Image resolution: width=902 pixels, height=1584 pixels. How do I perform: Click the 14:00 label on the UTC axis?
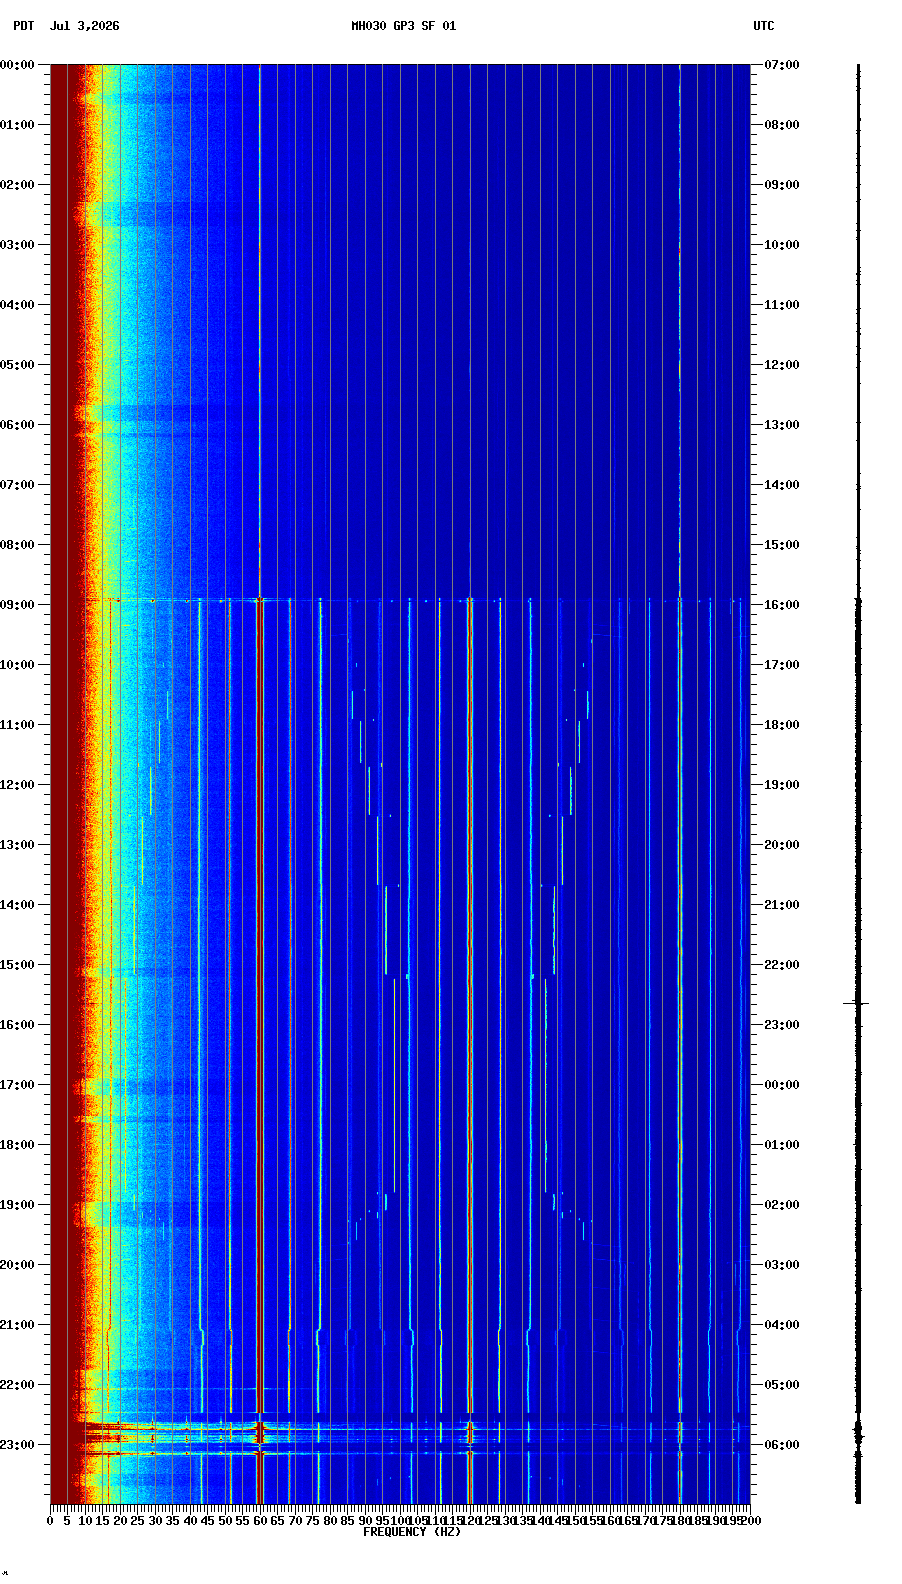[782, 485]
